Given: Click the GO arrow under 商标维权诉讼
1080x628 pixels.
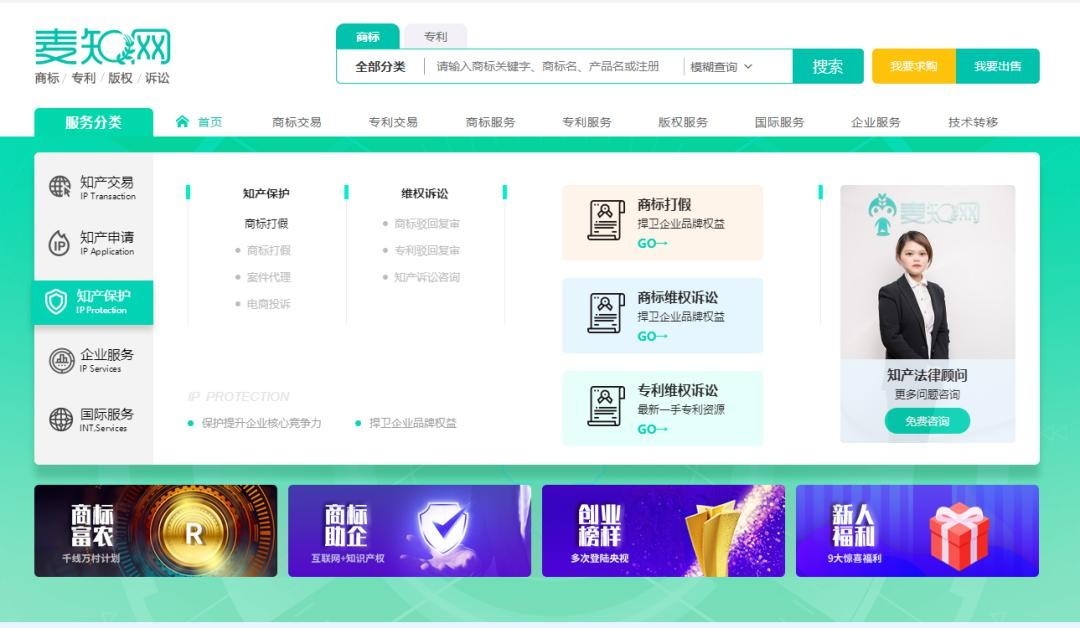Looking at the screenshot, I should [x=652, y=336].
